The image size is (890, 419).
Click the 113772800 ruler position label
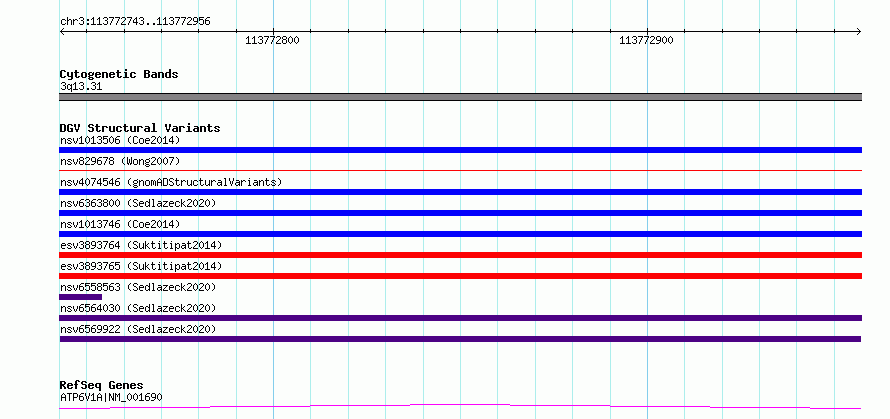pyautogui.click(x=272, y=41)
